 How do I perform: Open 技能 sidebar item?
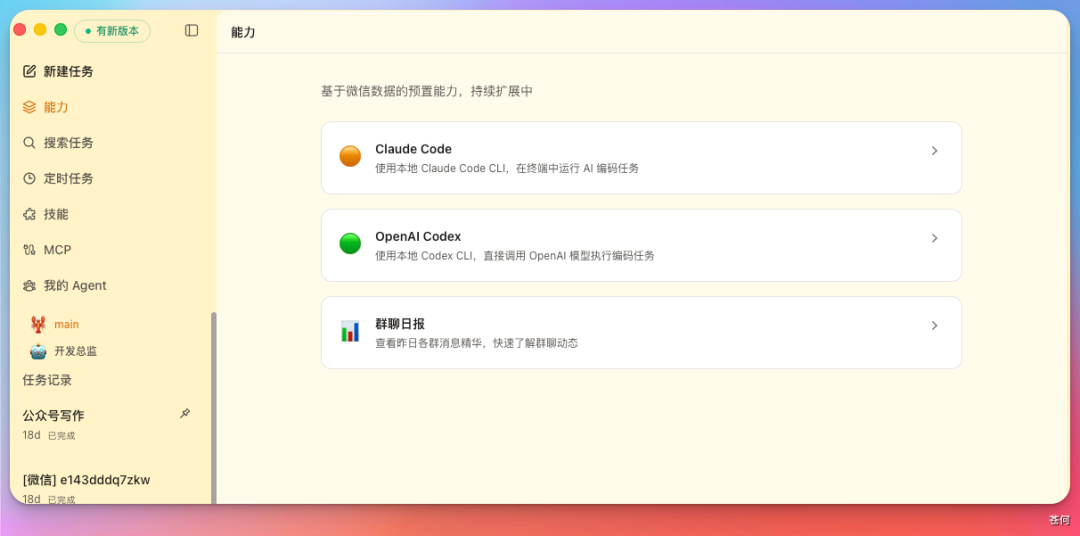(x=56, y=214)
